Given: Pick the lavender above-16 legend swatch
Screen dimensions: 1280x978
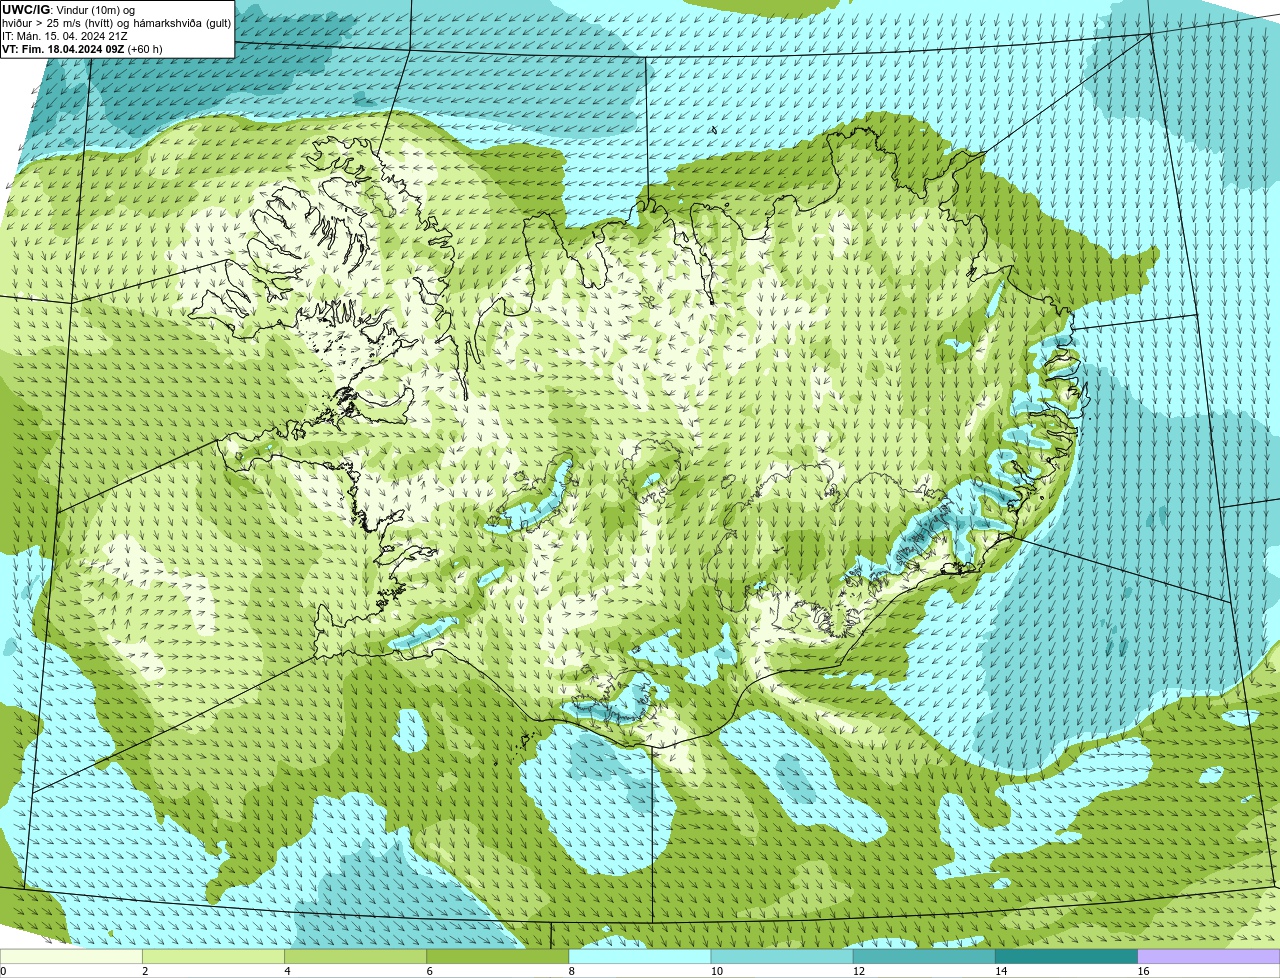Looking at the screenshot, I should tap(1209, 956).
